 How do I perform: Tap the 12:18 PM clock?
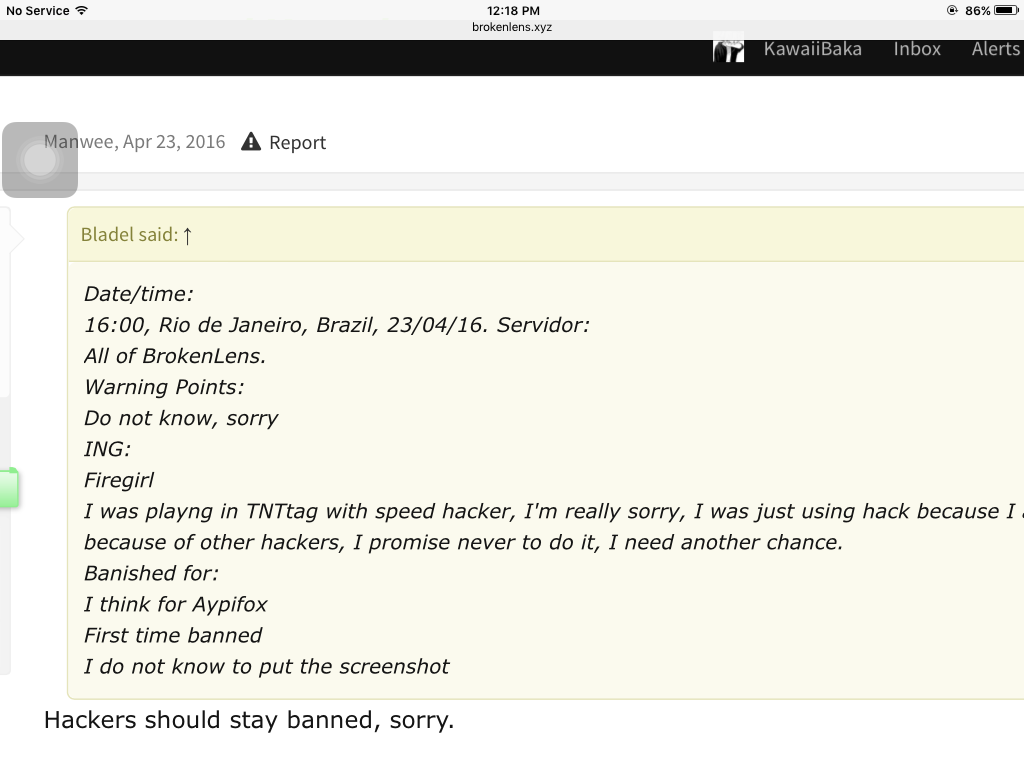point(513,10)
